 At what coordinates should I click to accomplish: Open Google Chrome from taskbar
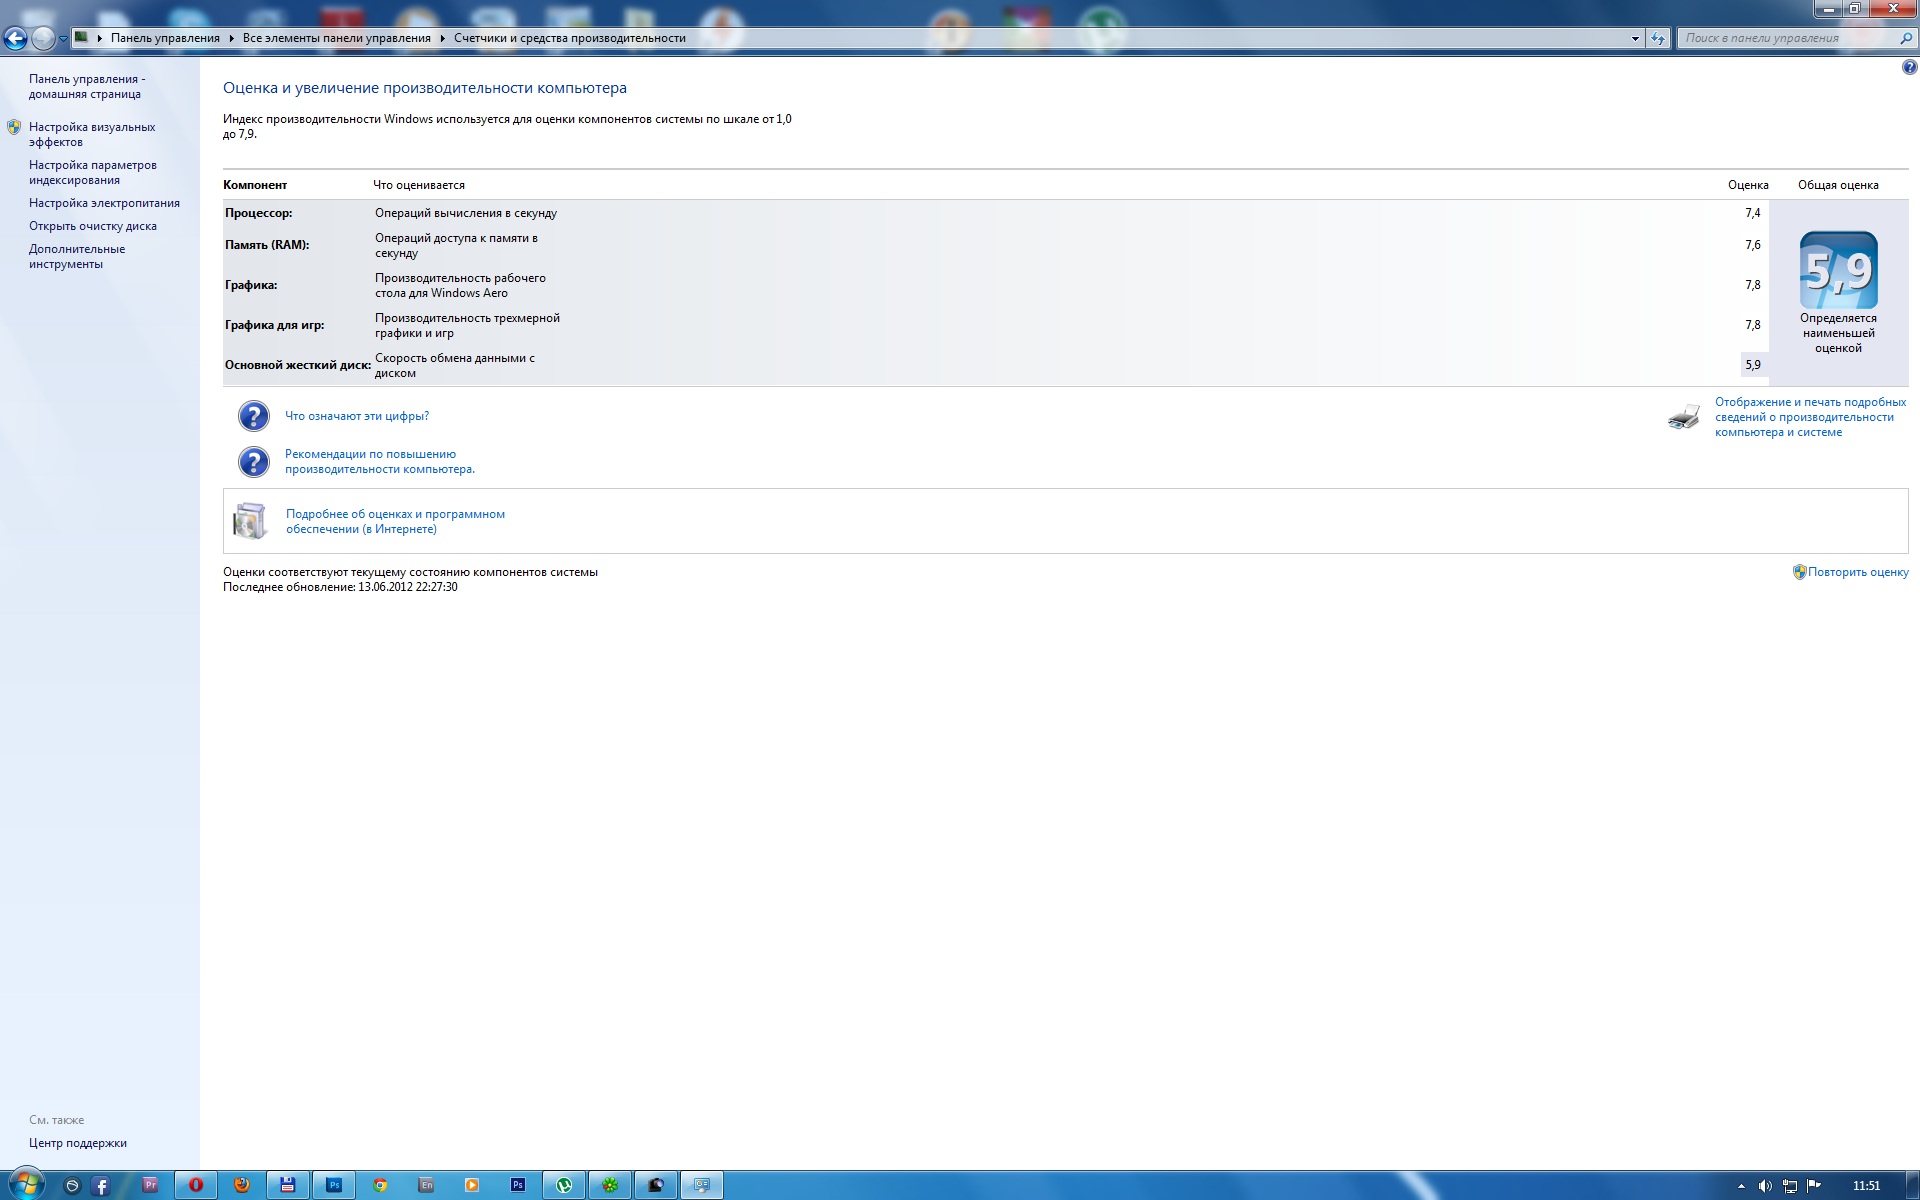380,1185
